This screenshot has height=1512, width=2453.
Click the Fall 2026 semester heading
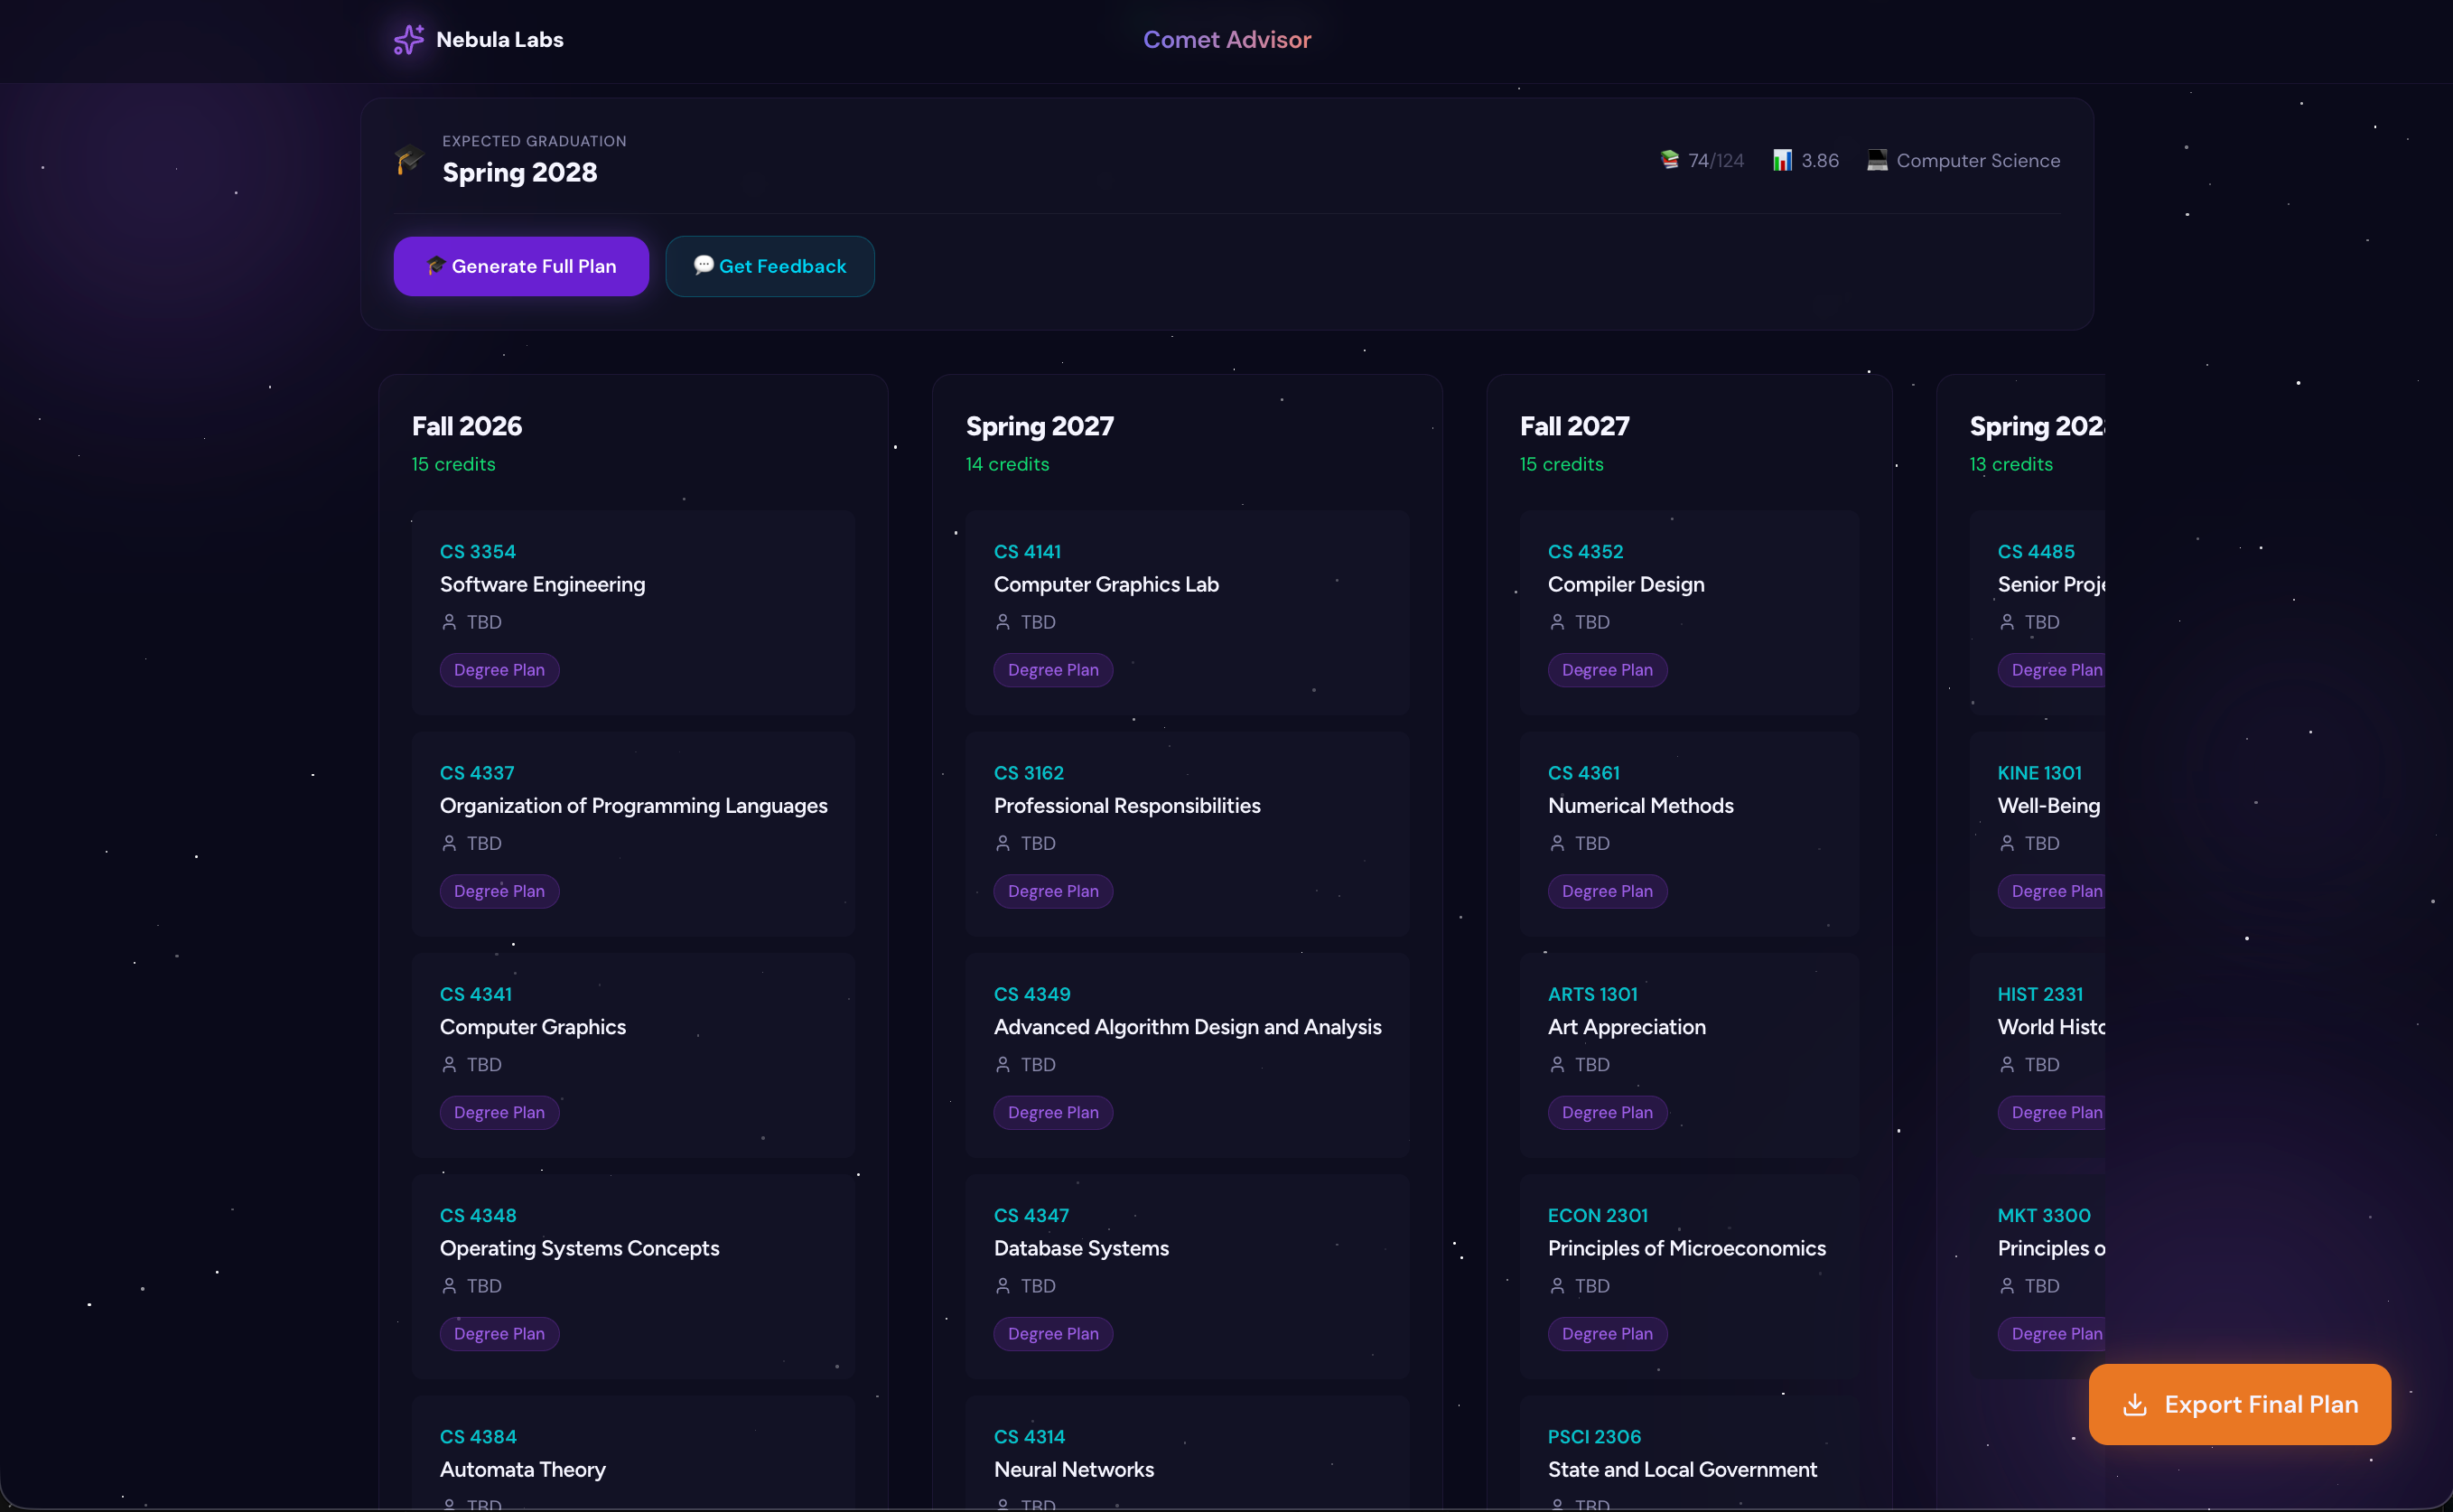[467, 426]
